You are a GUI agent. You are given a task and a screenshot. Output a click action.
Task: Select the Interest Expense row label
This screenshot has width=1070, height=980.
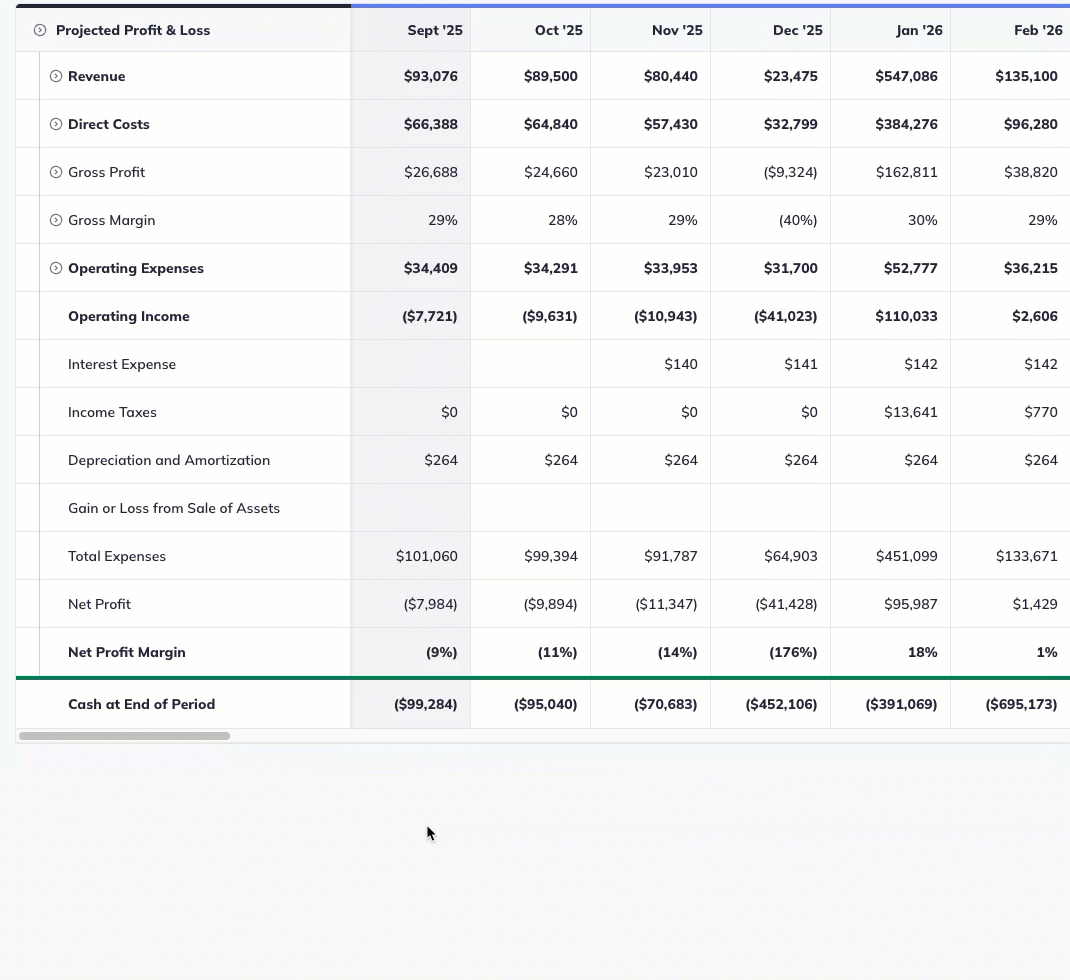click(x=121, y=364)
